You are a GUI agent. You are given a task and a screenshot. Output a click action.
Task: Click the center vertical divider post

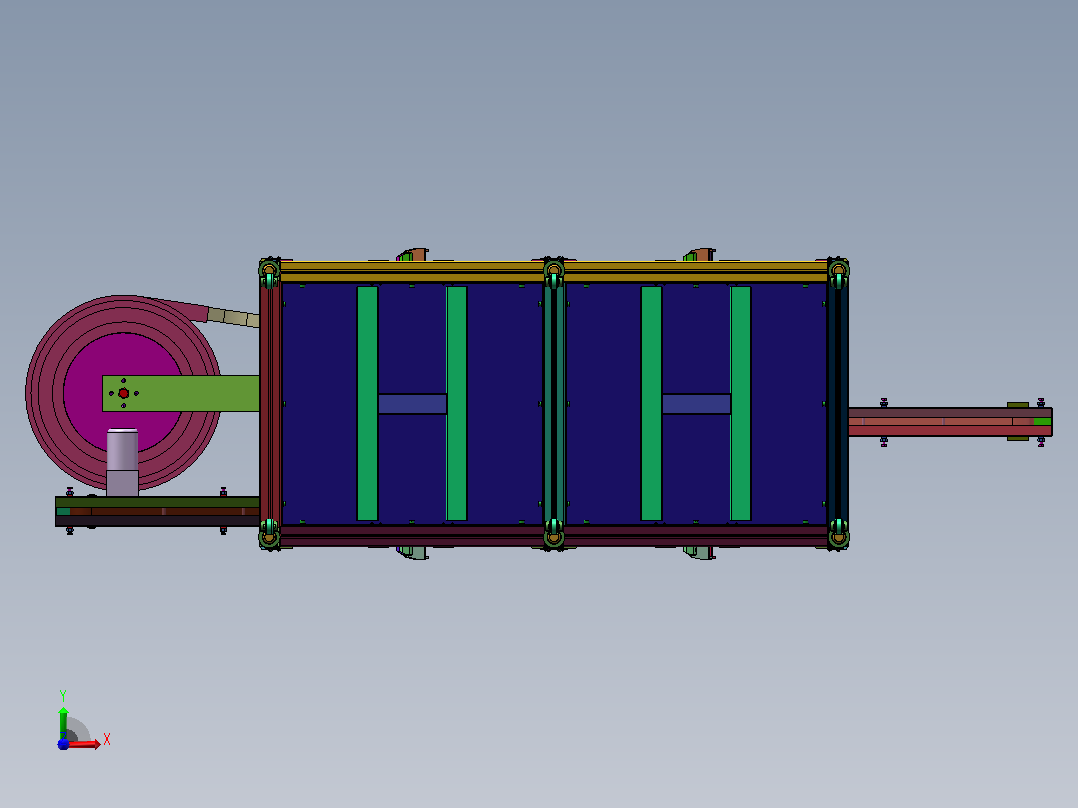[x=554, y=404]
